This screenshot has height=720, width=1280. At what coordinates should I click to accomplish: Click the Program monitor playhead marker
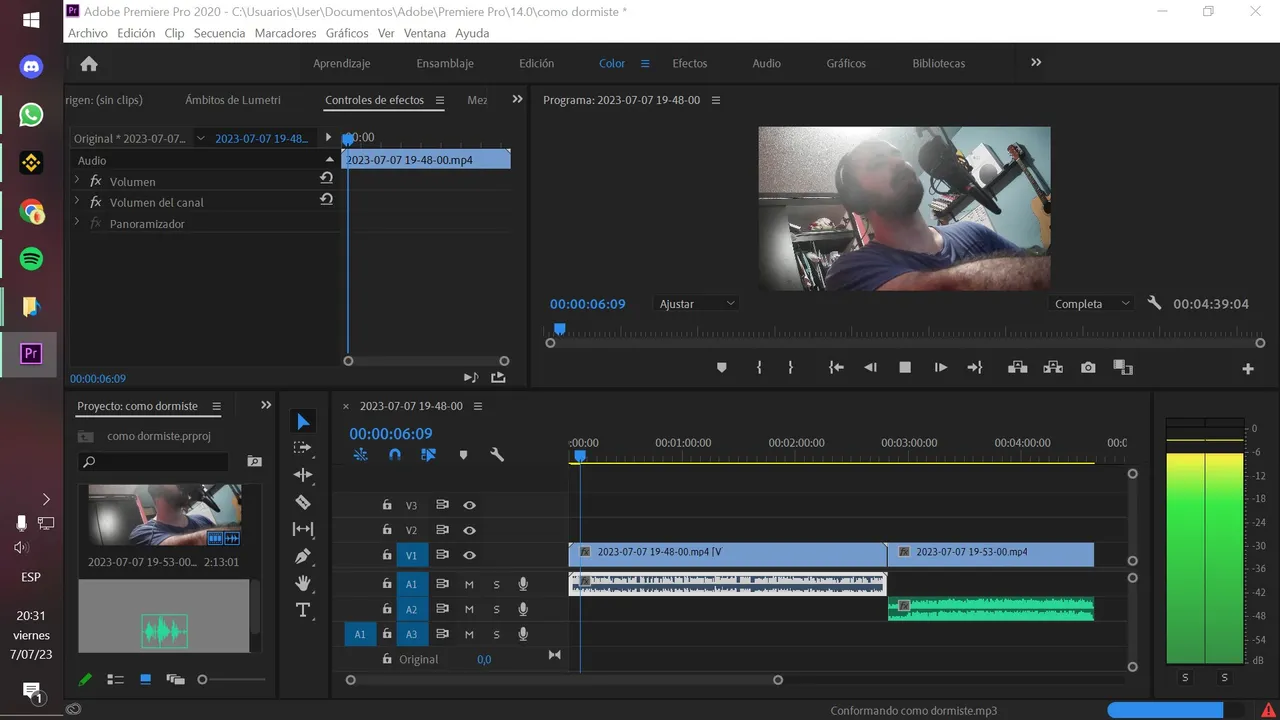tap(560, 329)
